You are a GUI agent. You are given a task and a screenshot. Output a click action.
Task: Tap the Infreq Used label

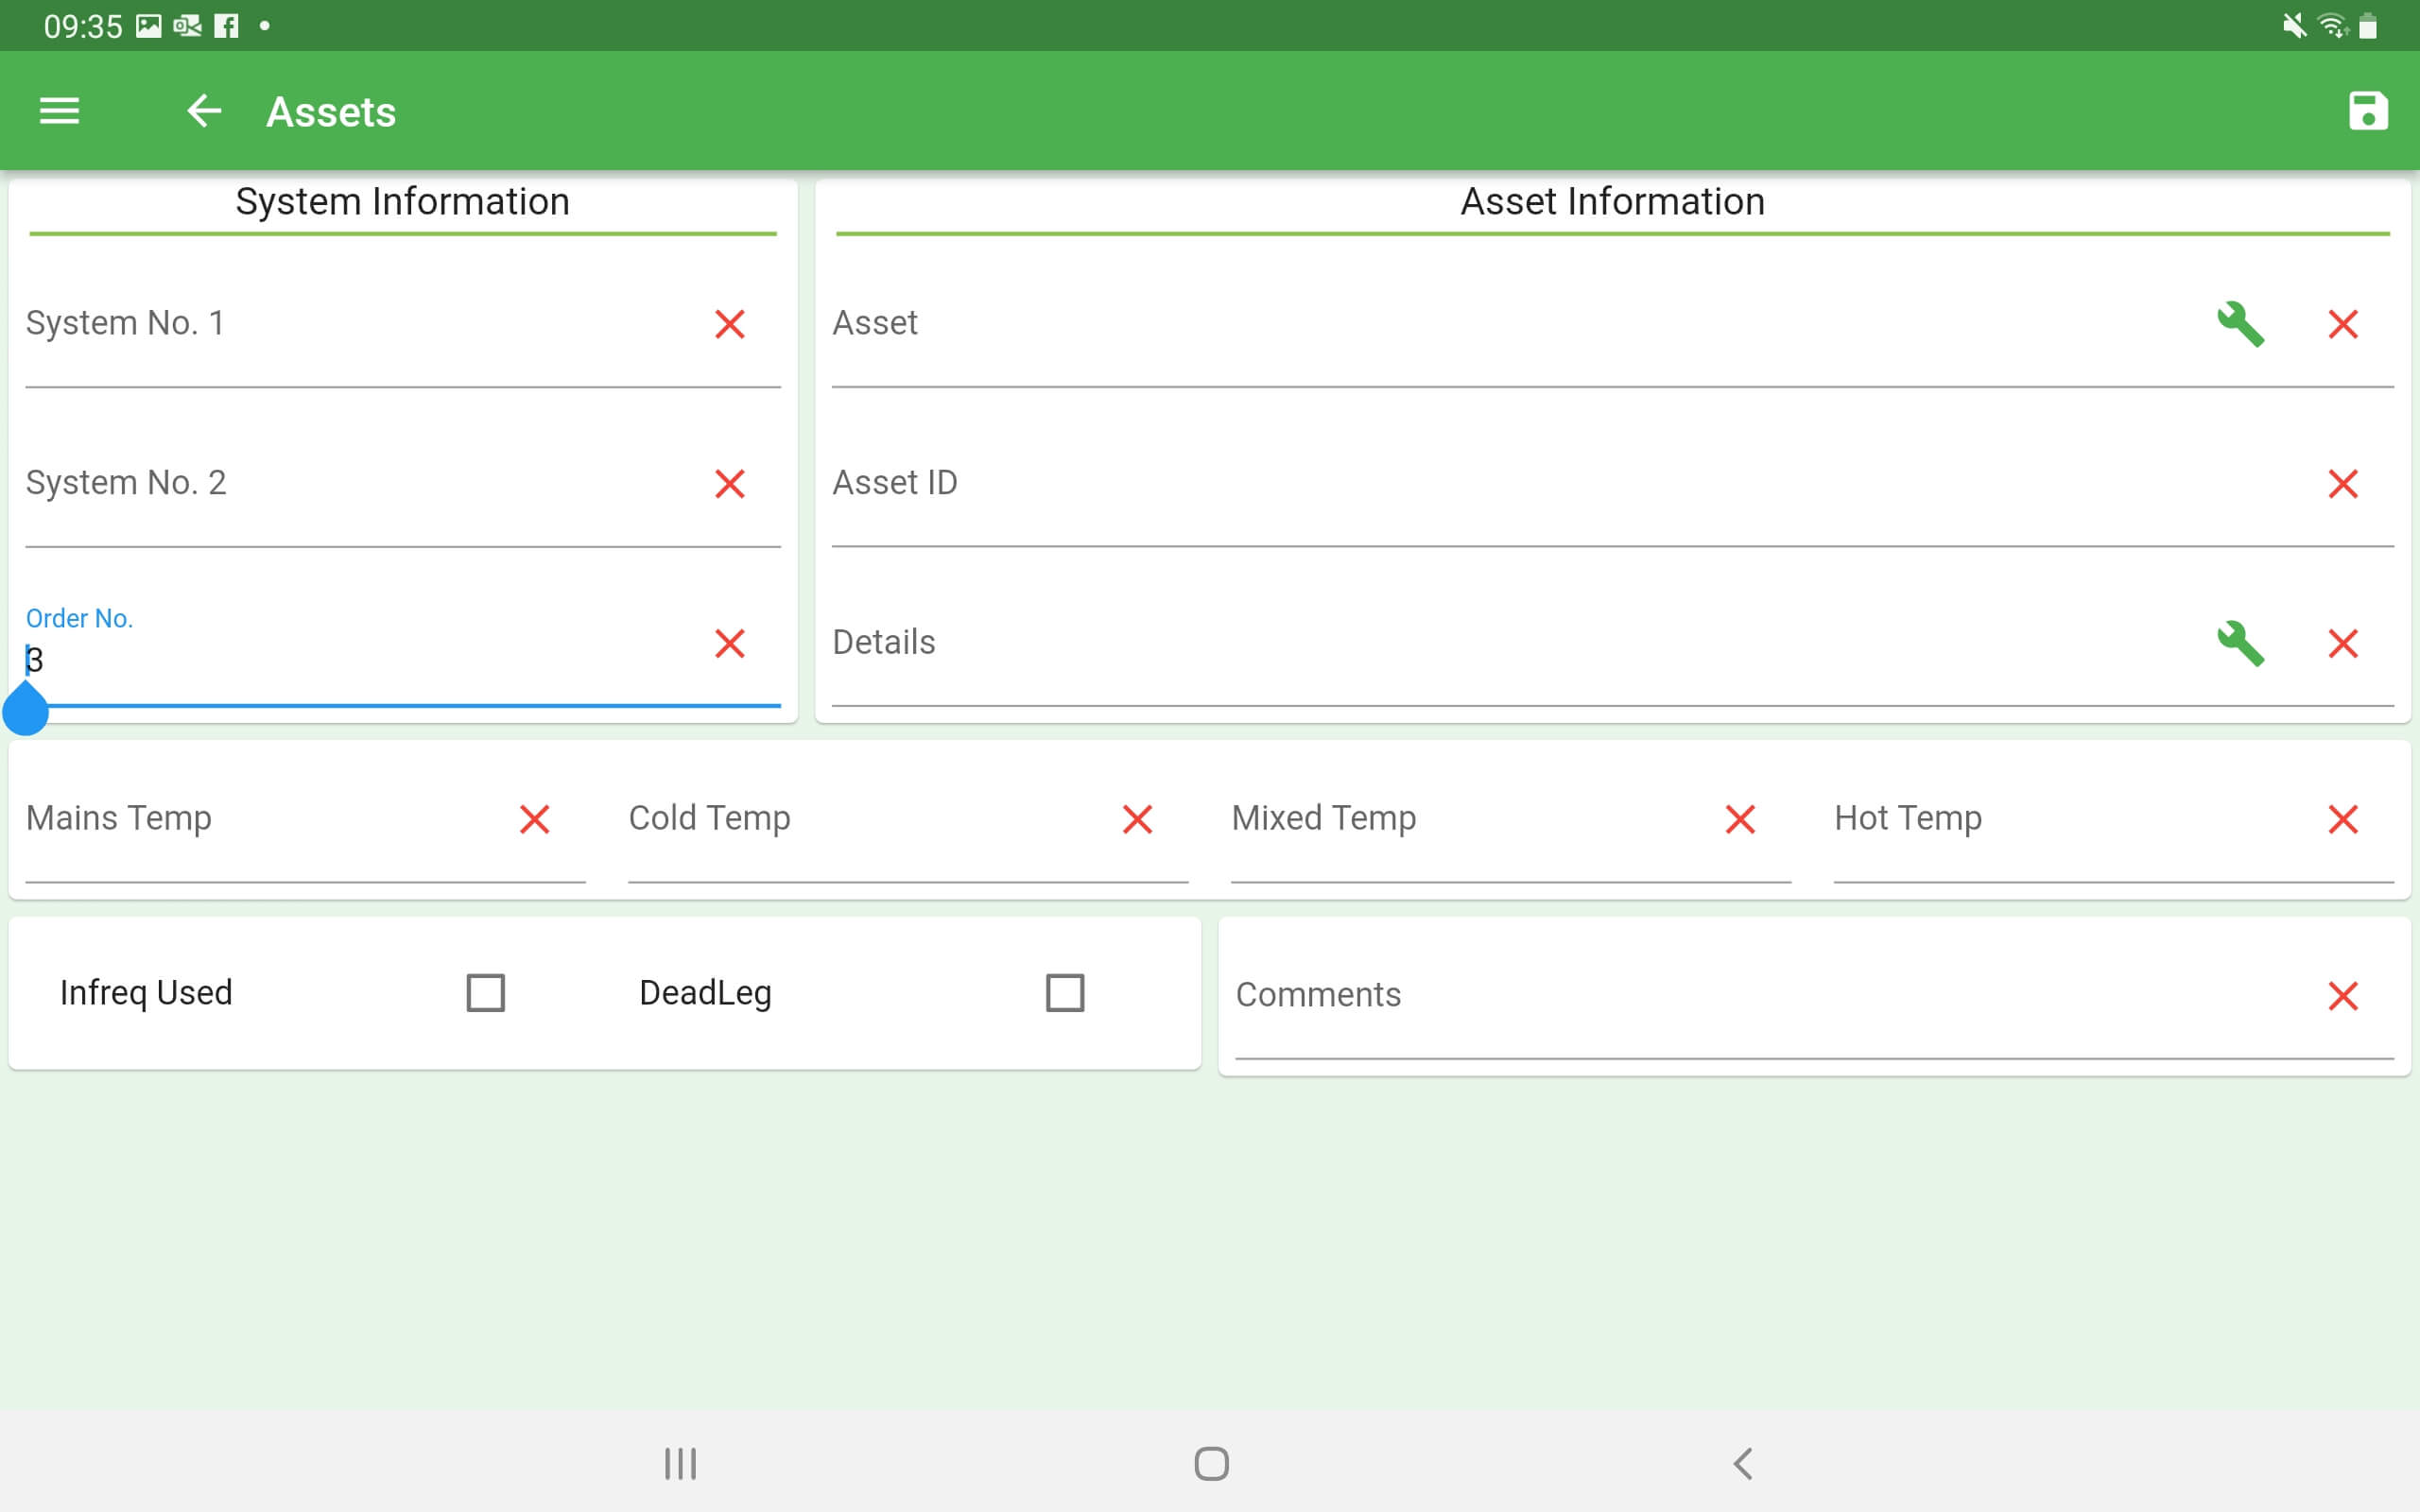coord(146,993)
